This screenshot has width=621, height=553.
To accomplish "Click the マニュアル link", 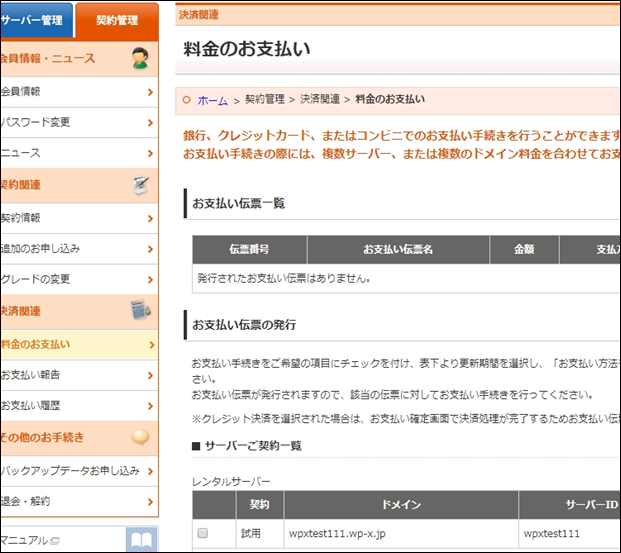I will pos(24,540).
